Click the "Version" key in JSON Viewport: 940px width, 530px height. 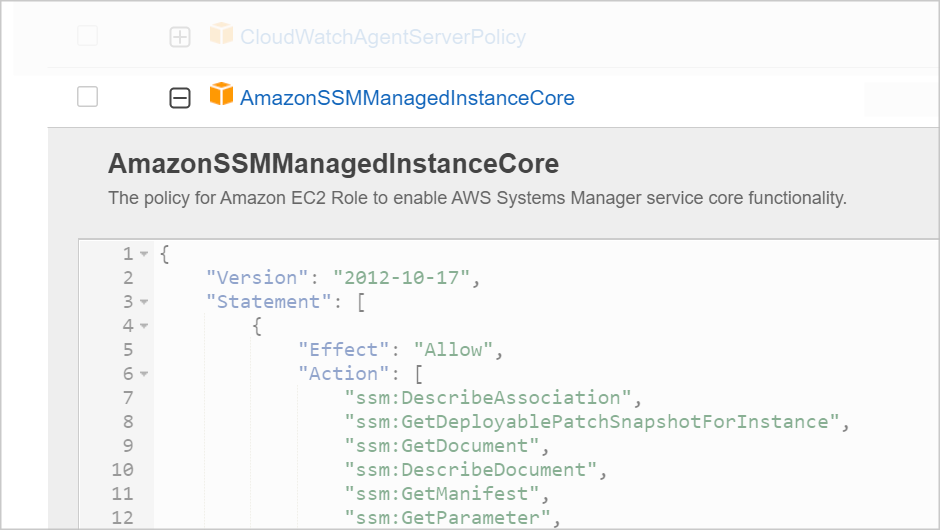click(257, 278)
